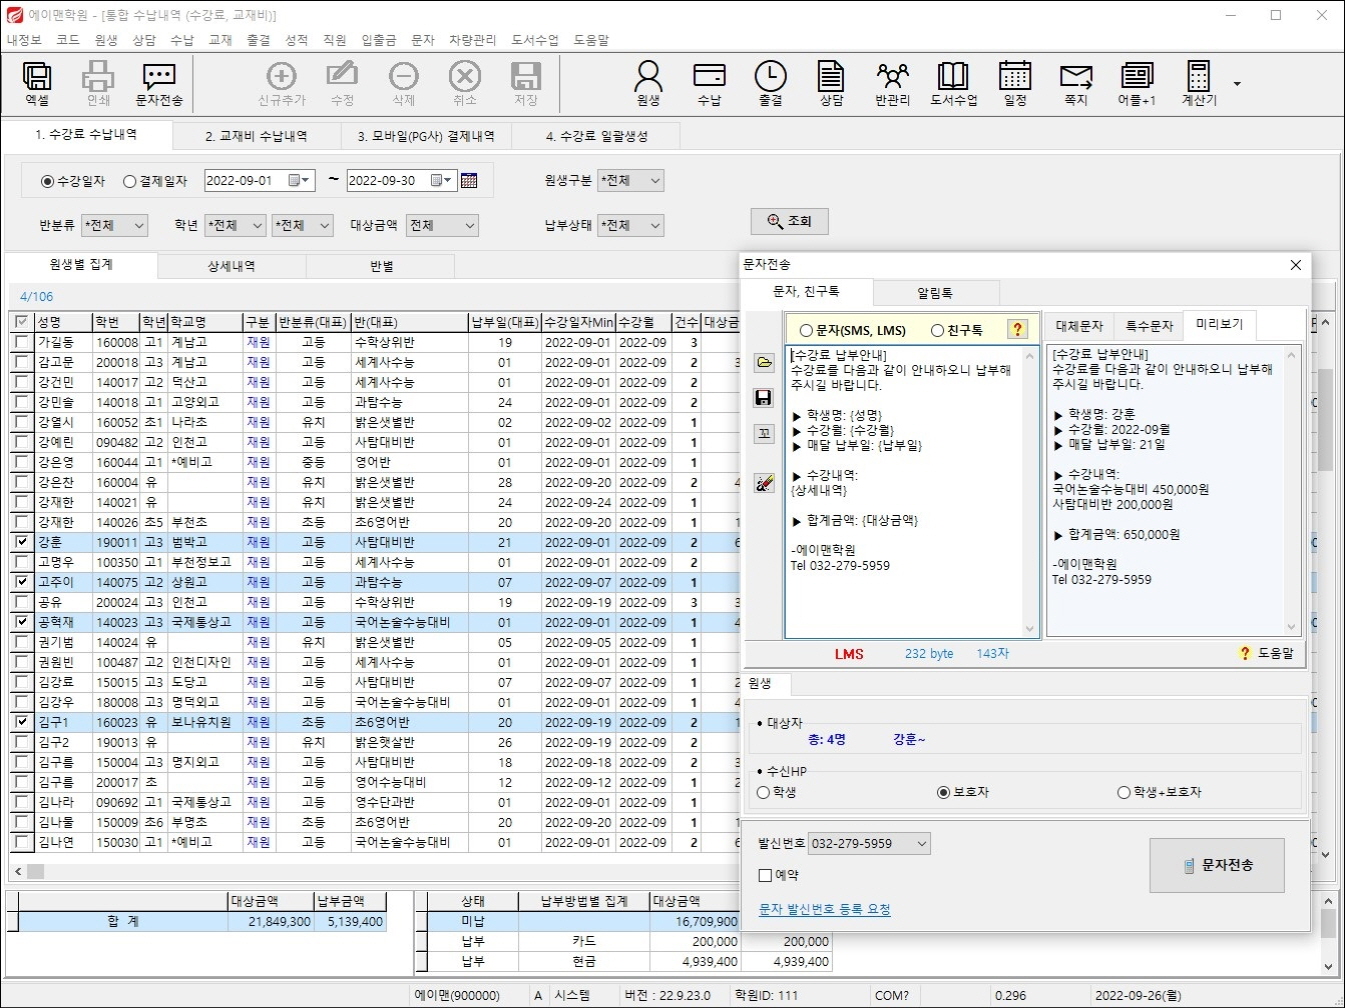Switch to 2. 교재비 수납내역 tab
The height and width of the screenshot is (1008, 1345).
pos(256,136)
